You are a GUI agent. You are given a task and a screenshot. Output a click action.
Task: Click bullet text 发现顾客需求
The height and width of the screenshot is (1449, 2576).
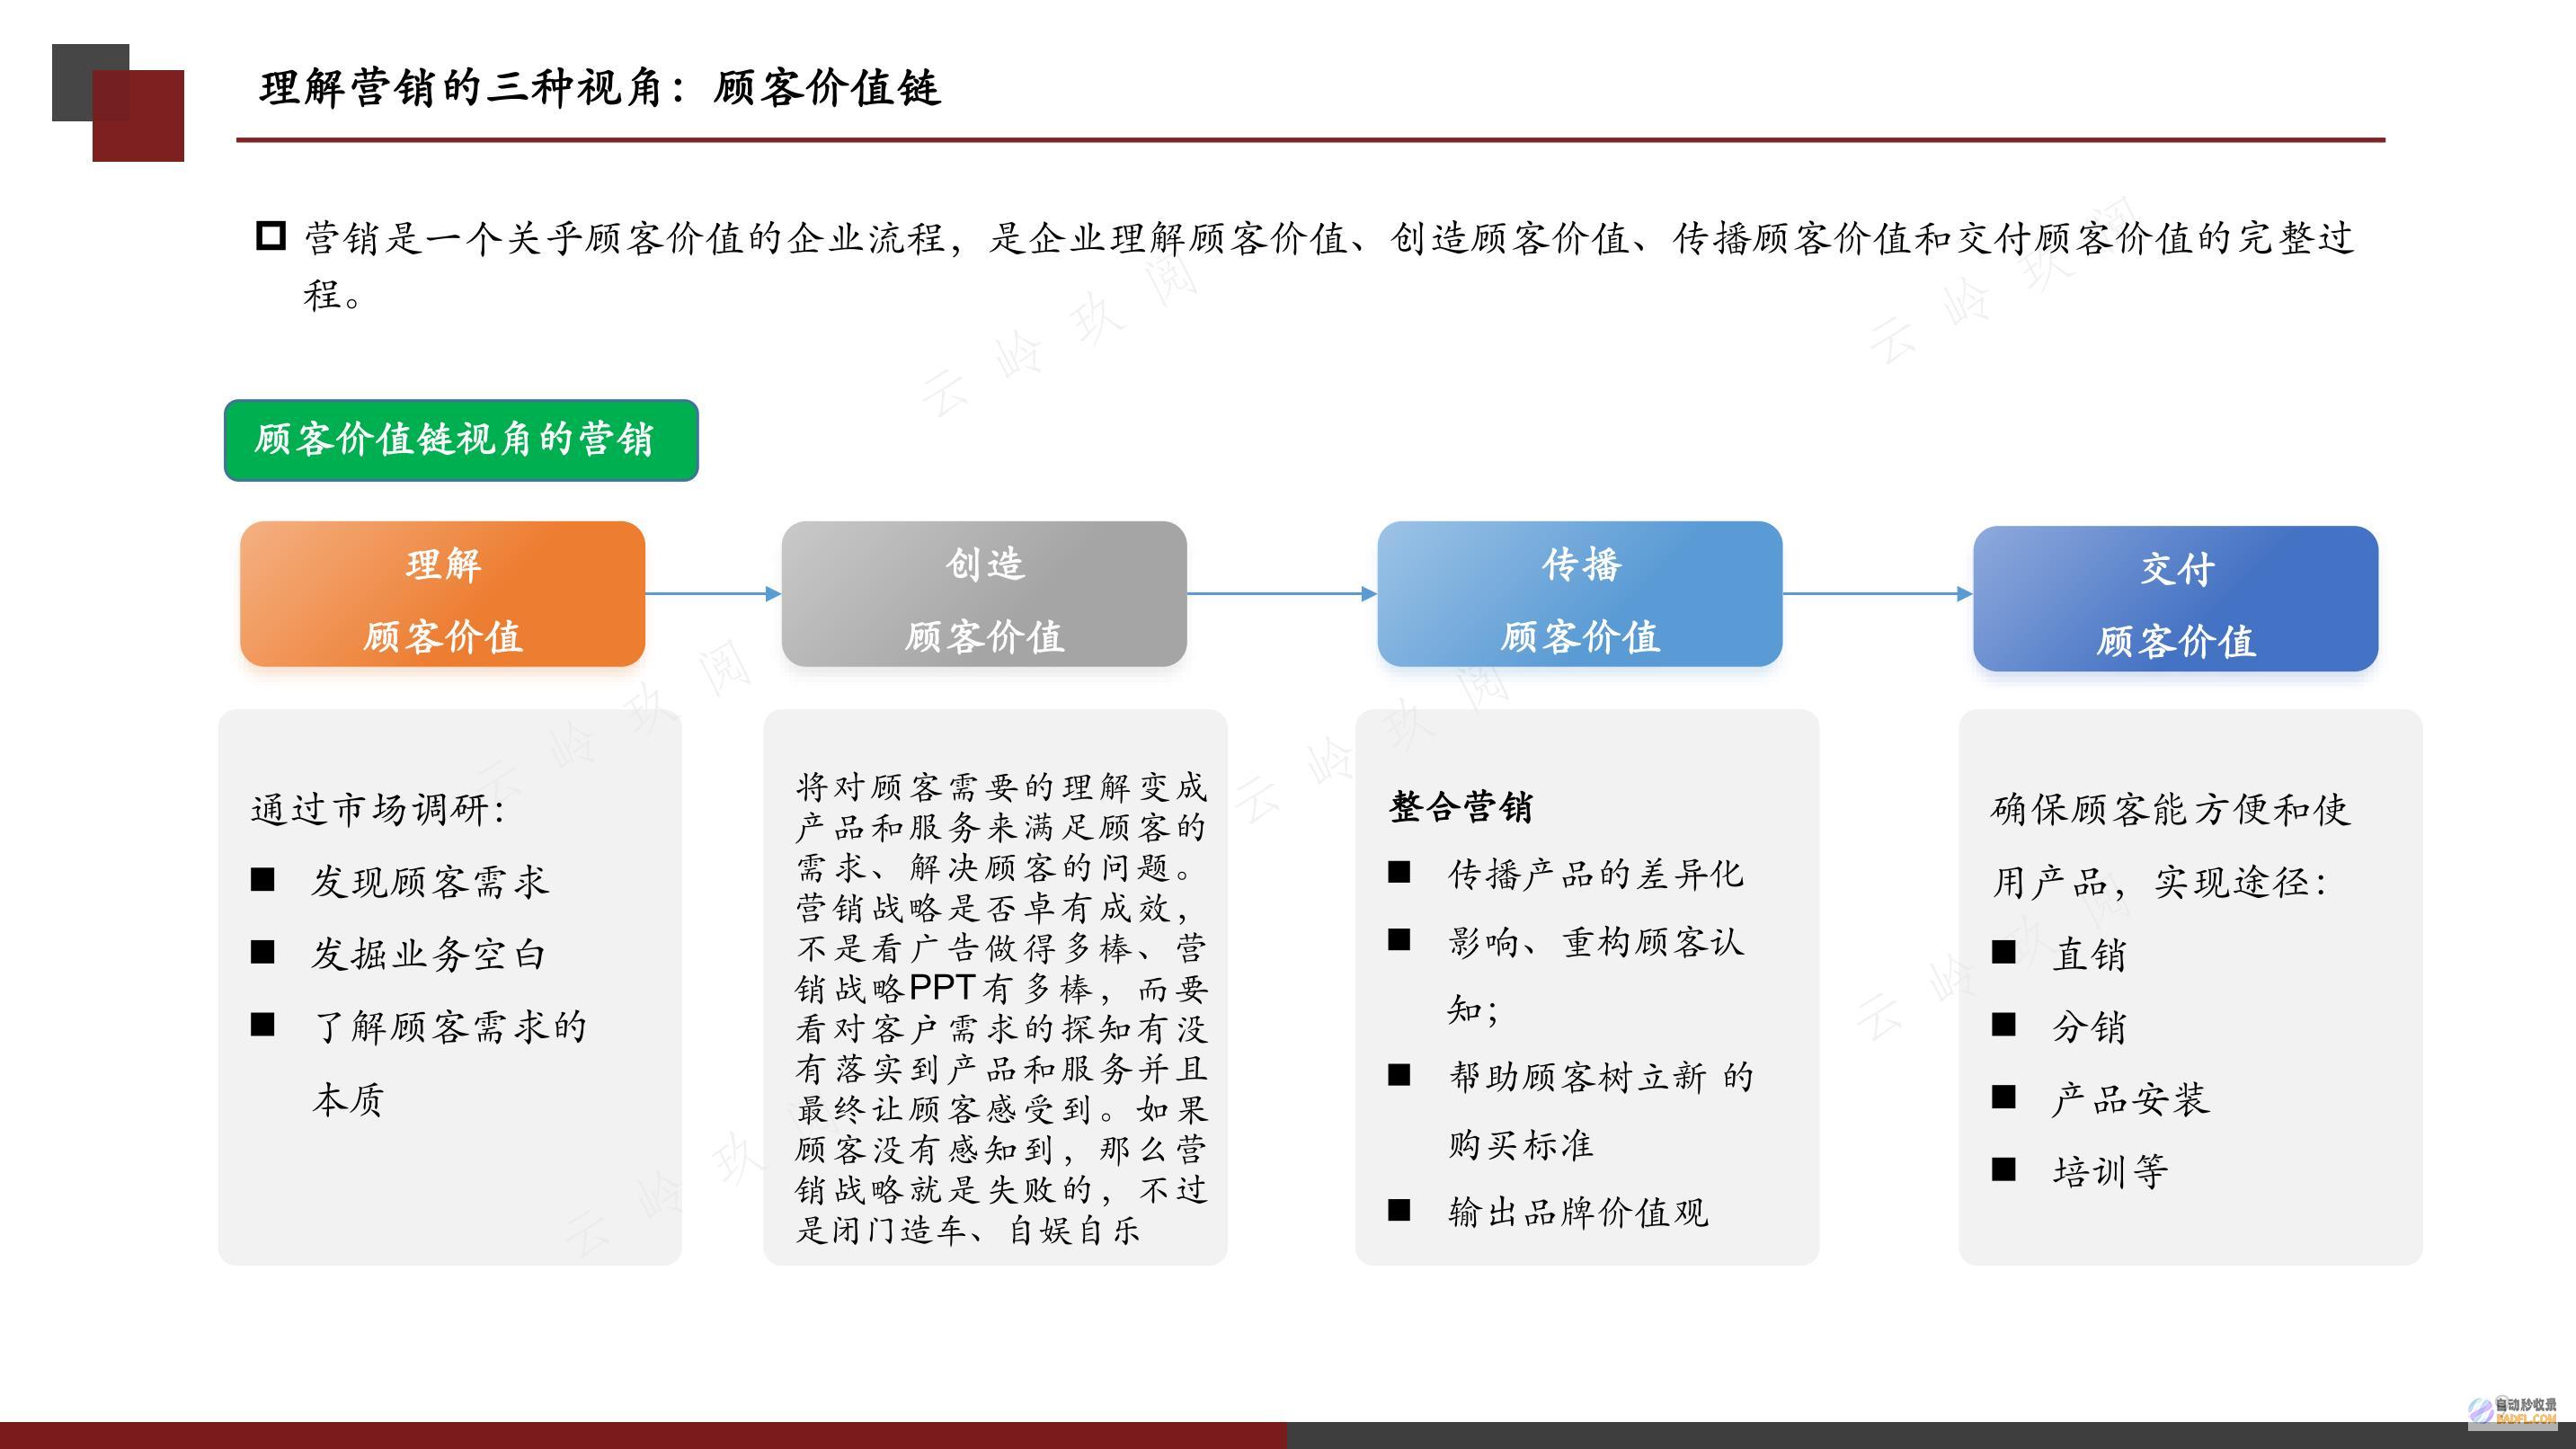point(430,881)
